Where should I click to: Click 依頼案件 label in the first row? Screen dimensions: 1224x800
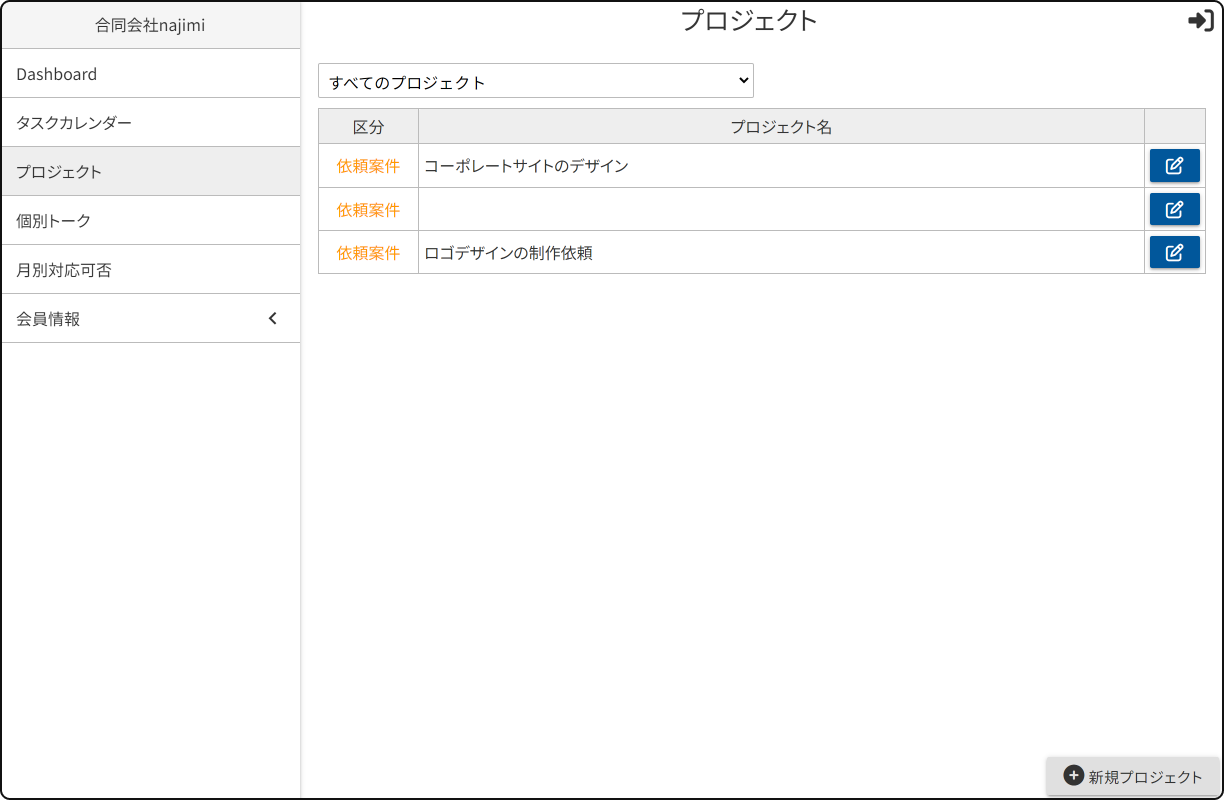click(x=368, y=166)
